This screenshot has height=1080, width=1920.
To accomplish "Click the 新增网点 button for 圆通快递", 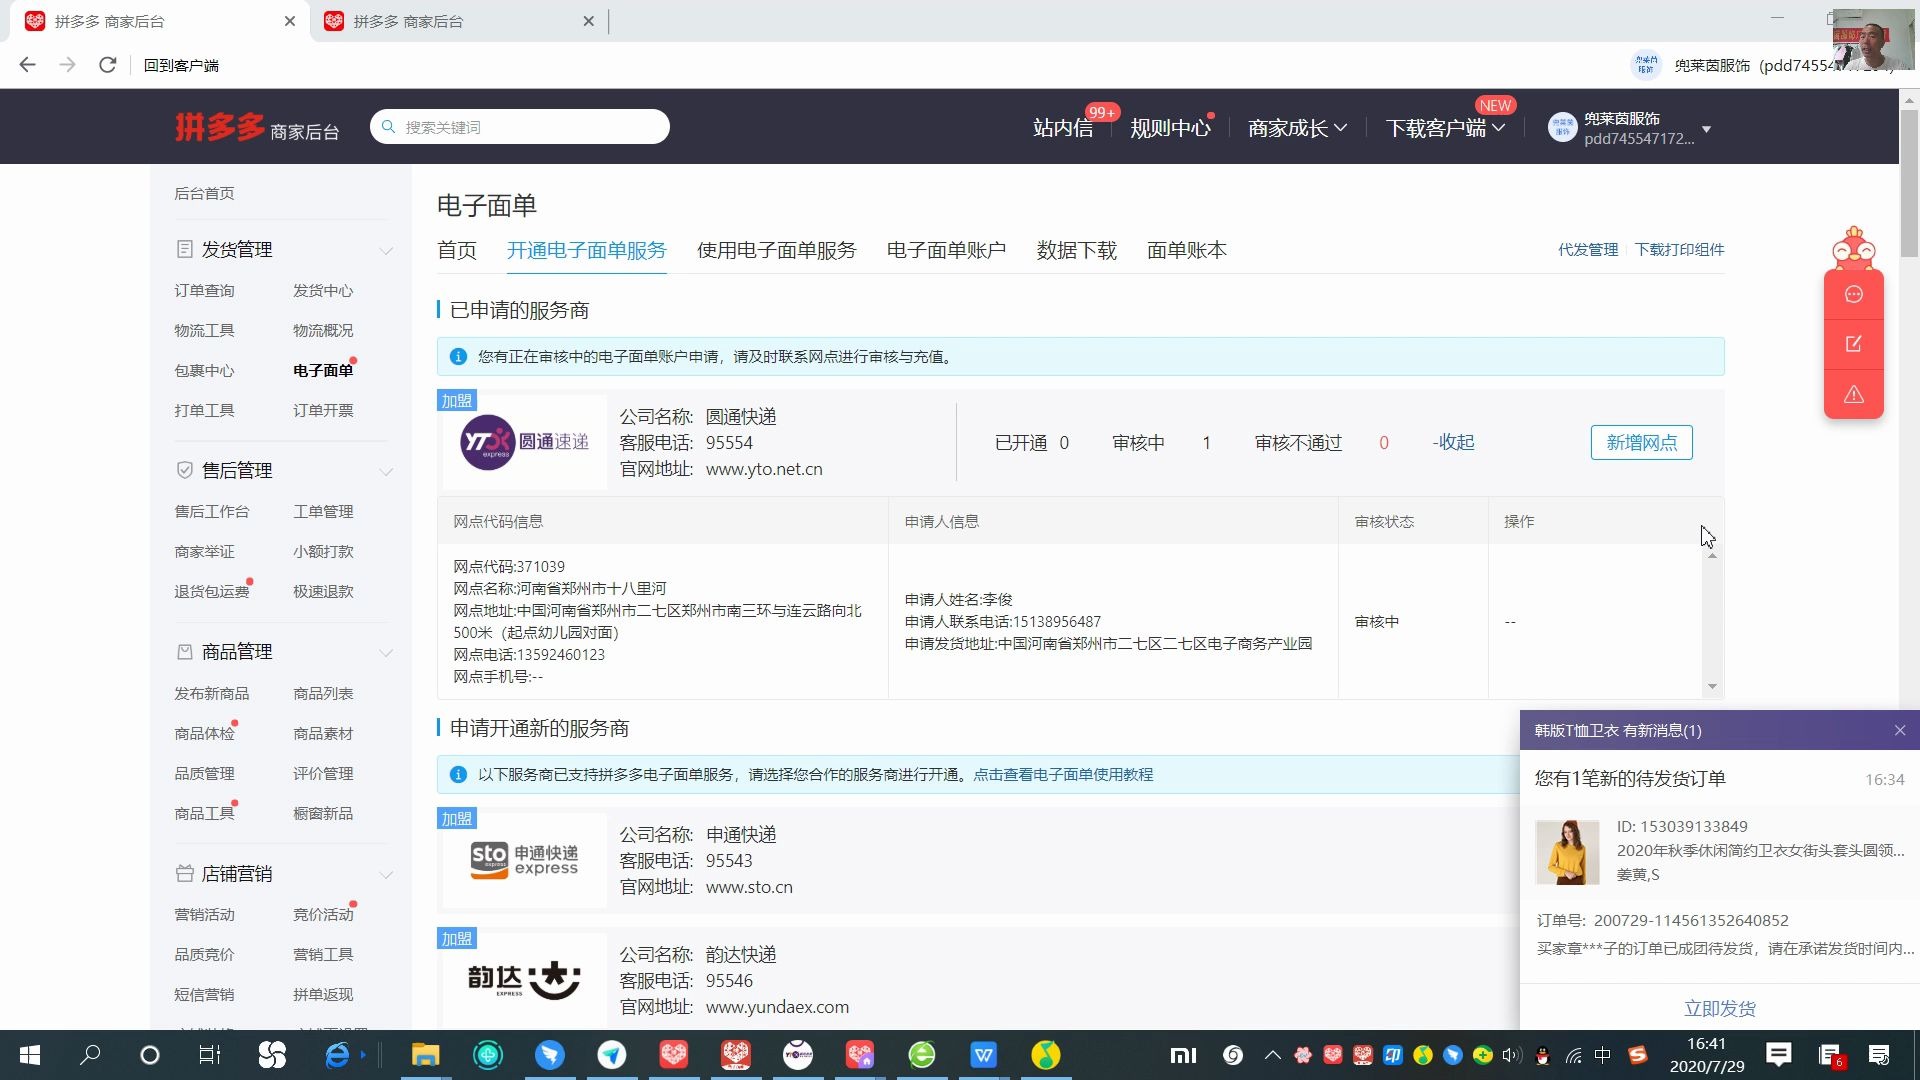I will tap(1640, 442).
